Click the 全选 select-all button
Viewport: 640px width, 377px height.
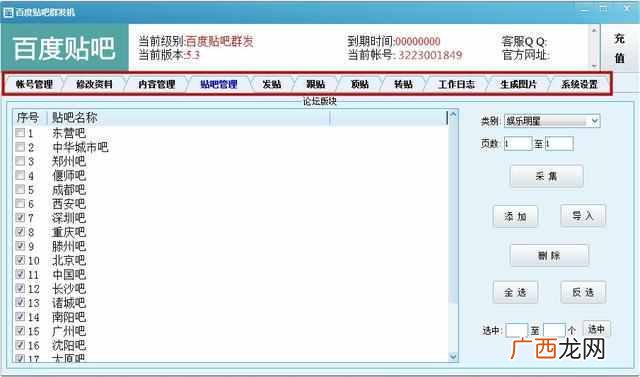(516, 292)
